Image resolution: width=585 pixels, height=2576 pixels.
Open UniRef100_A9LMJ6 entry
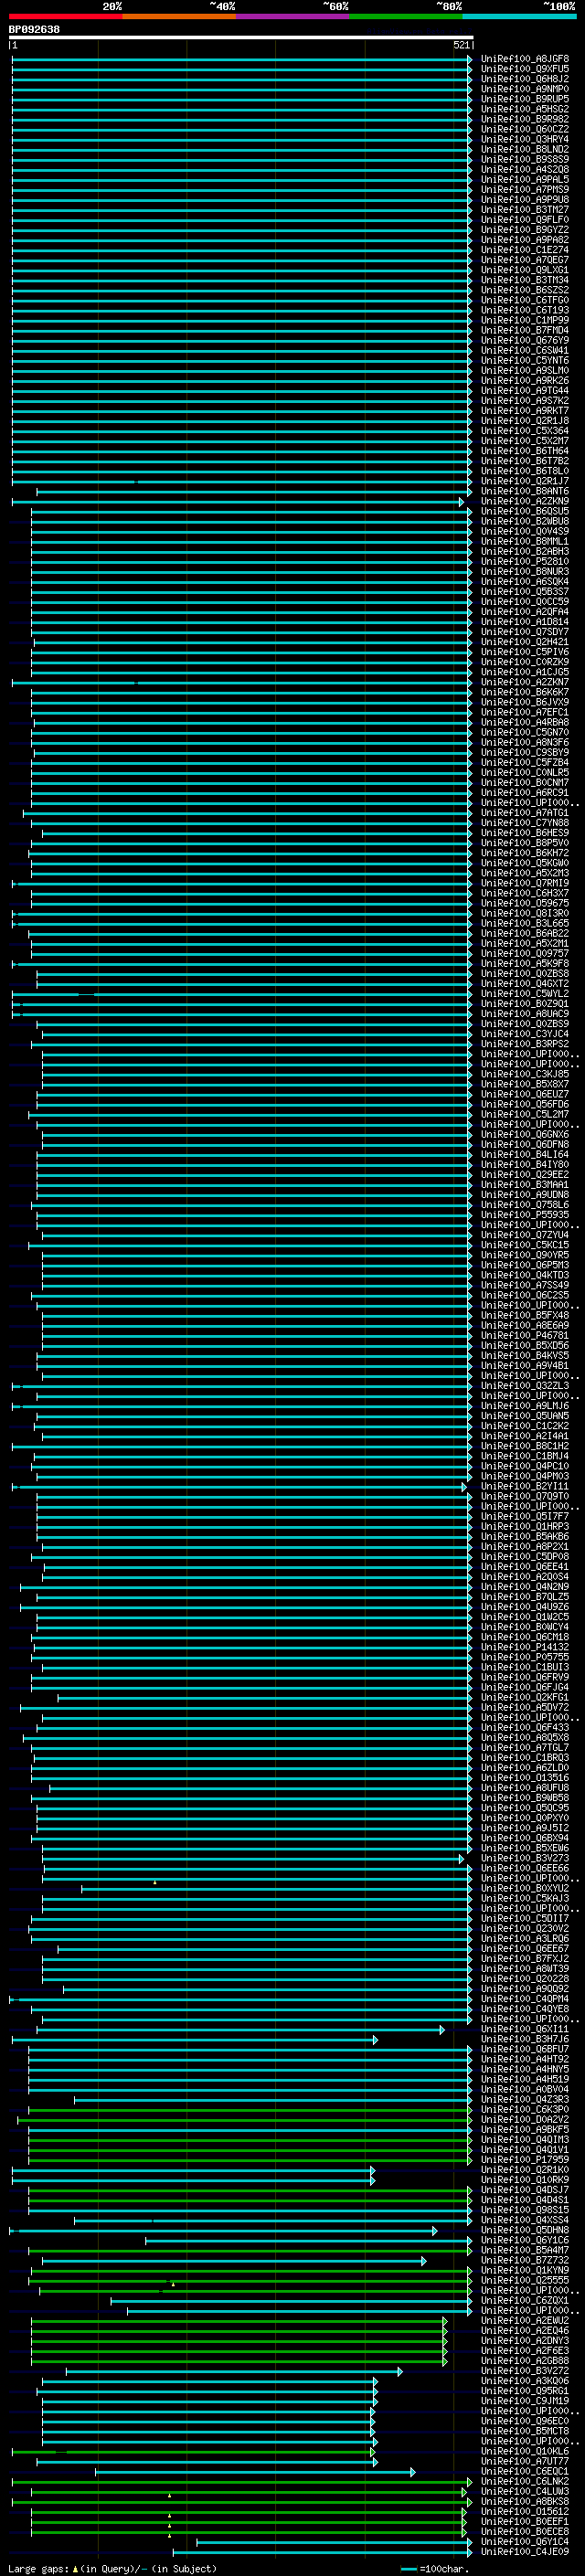[x=525, y=1406]
